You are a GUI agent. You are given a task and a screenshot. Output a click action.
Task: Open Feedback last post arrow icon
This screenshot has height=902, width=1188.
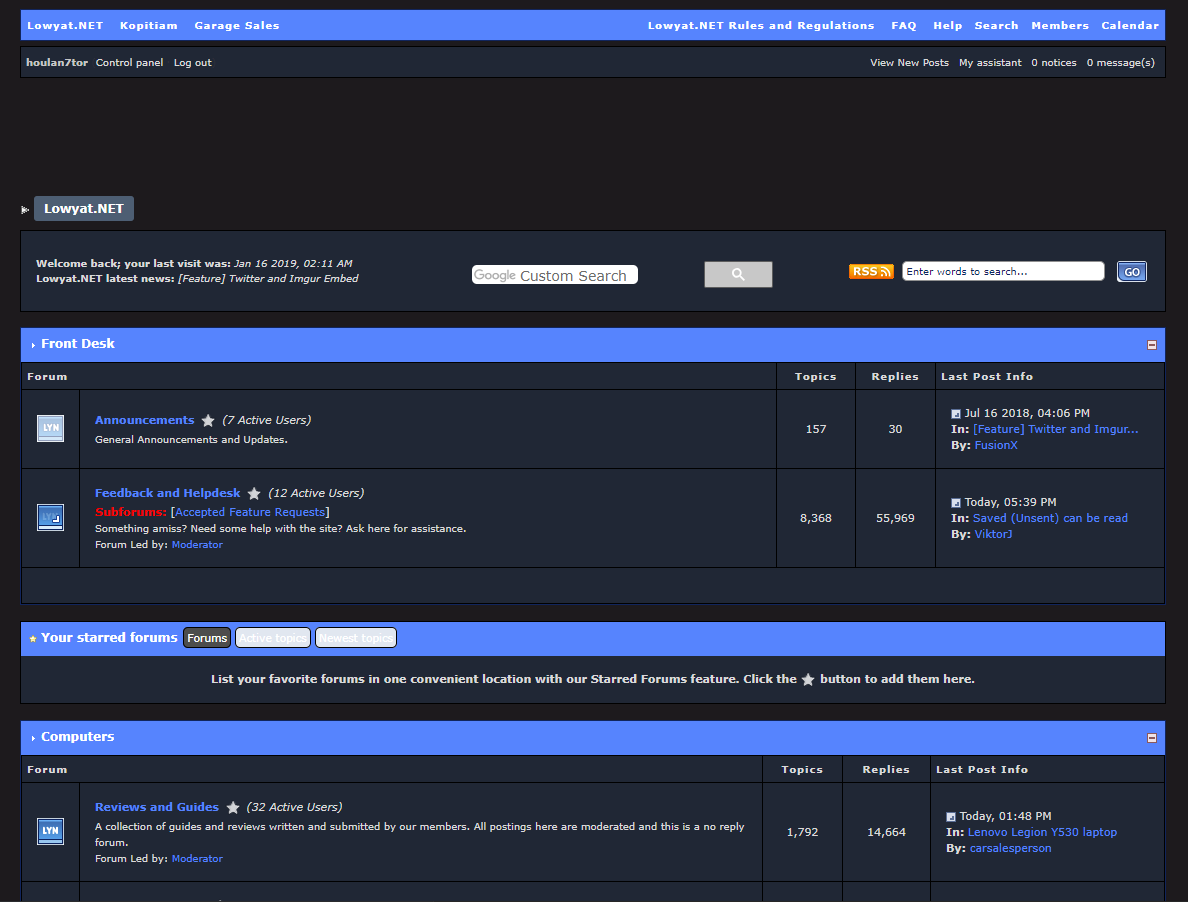pos(955,503)
